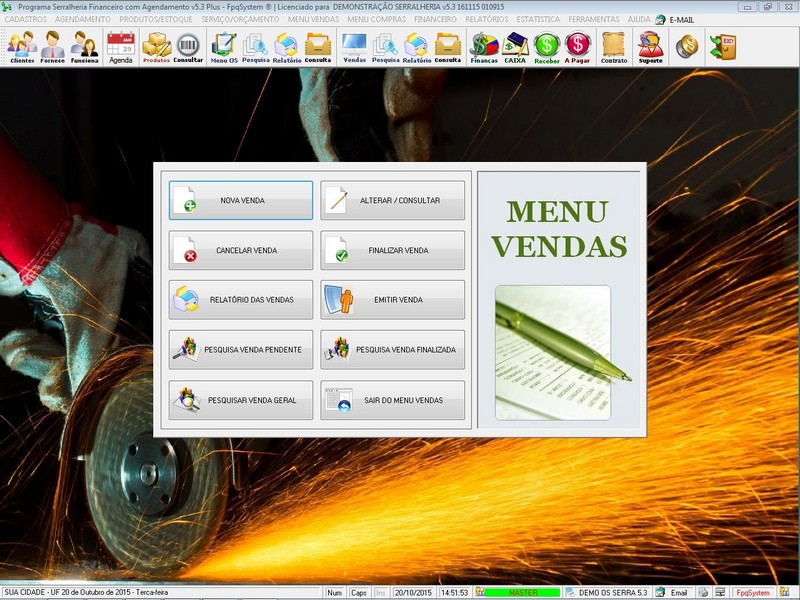Open the Suporte toolbar icon
Screen dimensions: 800x600
pos(651,47)
